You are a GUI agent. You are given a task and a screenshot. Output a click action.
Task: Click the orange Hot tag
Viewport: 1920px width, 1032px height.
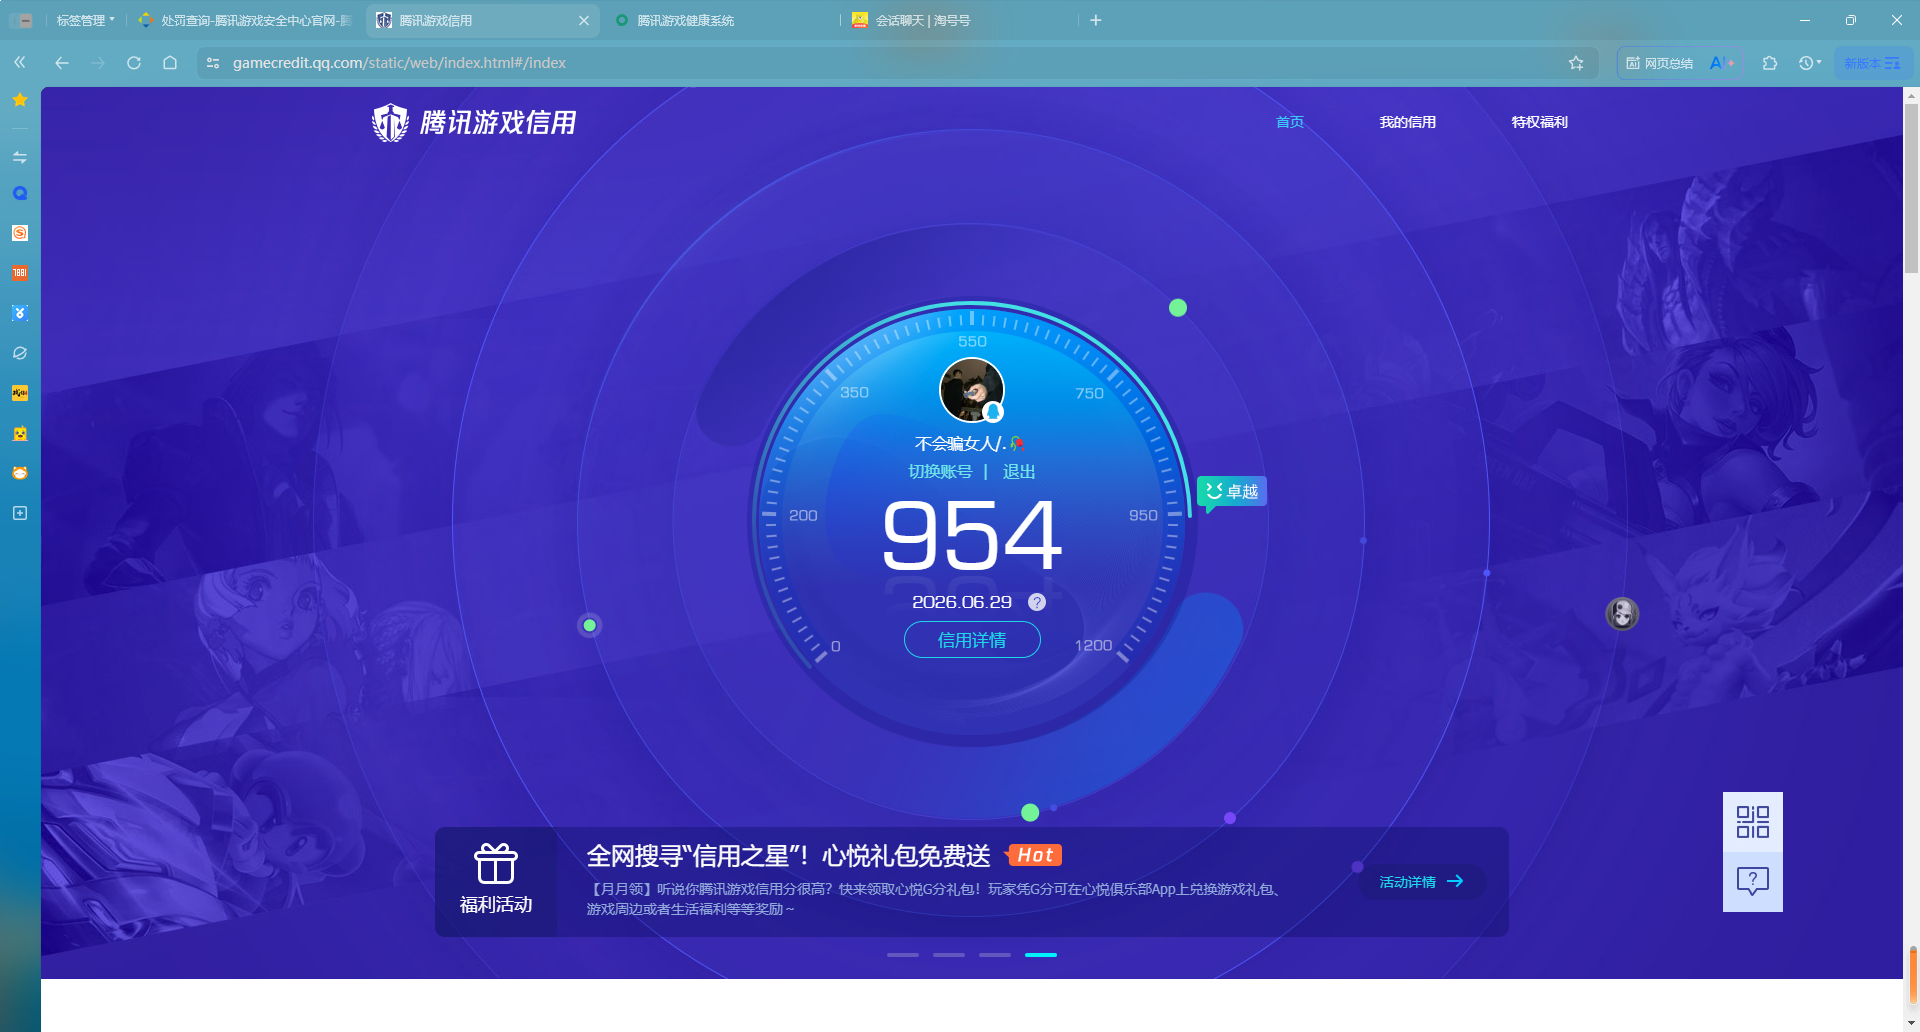coord(1034,855)
